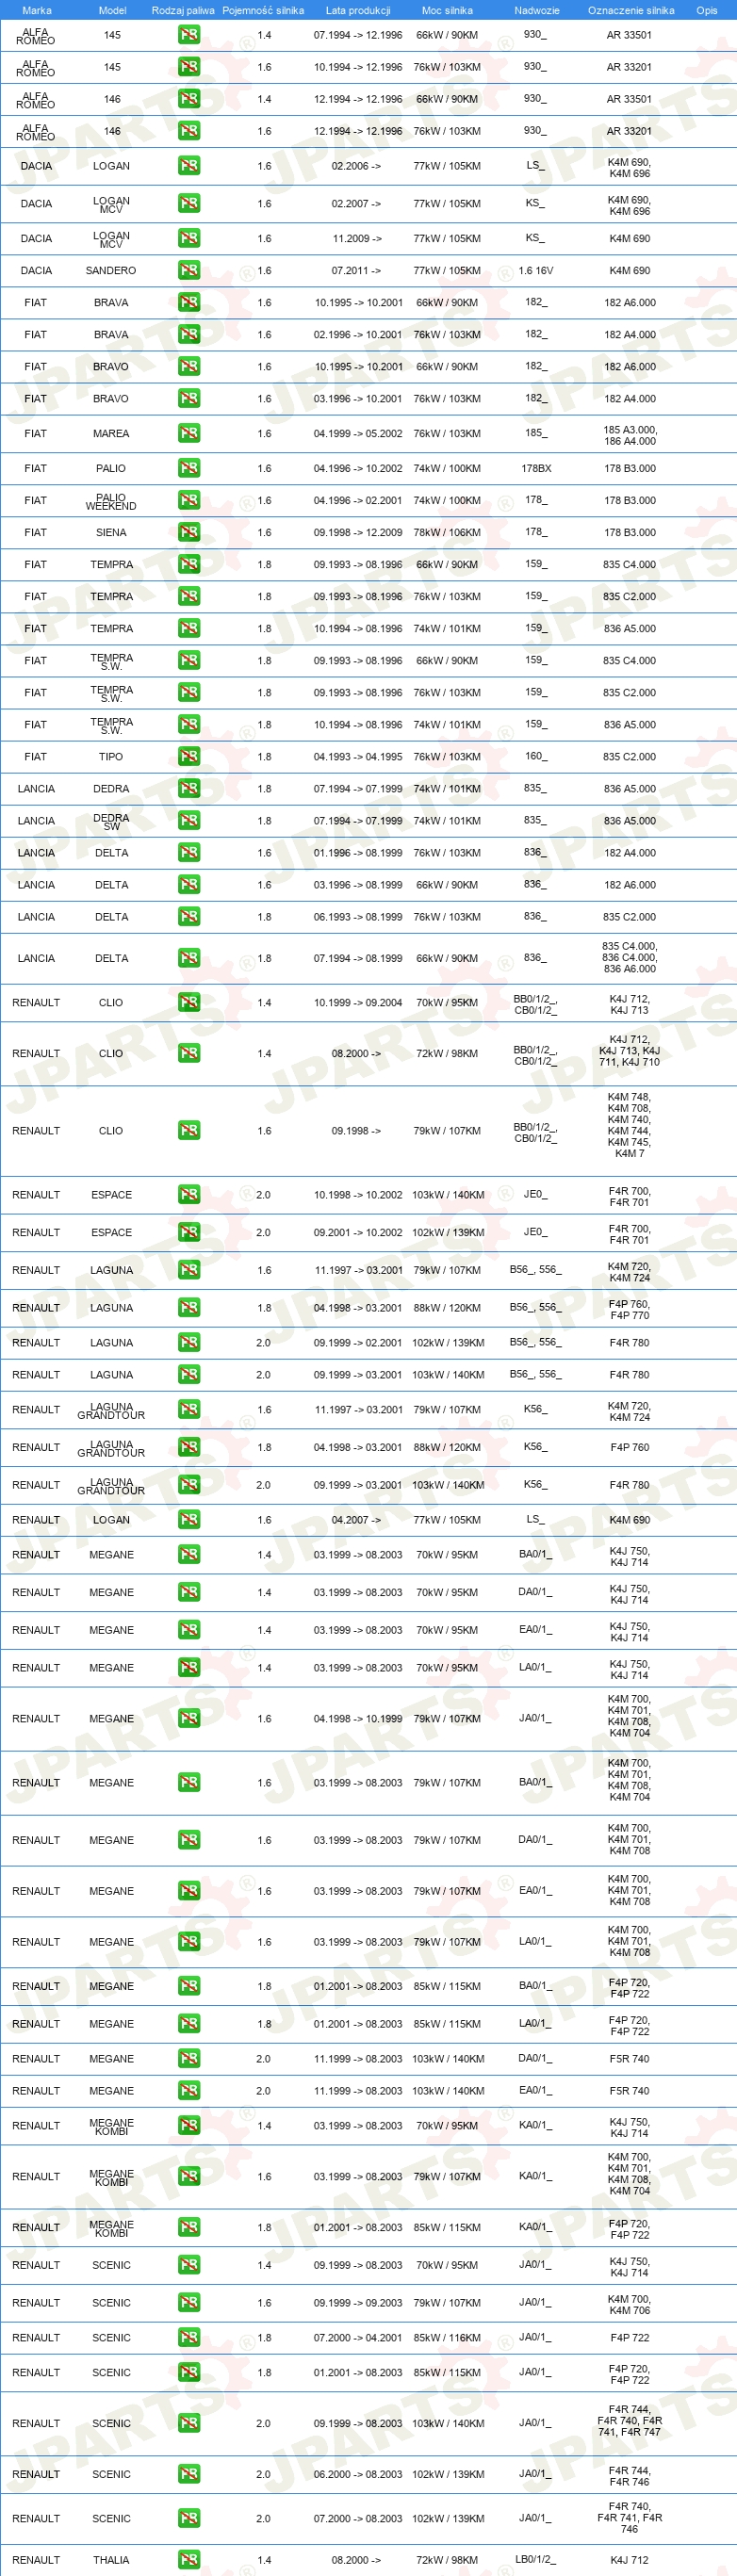The width and height of the screenshot is (737, 2576).
Task: Click the Rodzaj paliwa column header
Action: [x=183, y=10]
